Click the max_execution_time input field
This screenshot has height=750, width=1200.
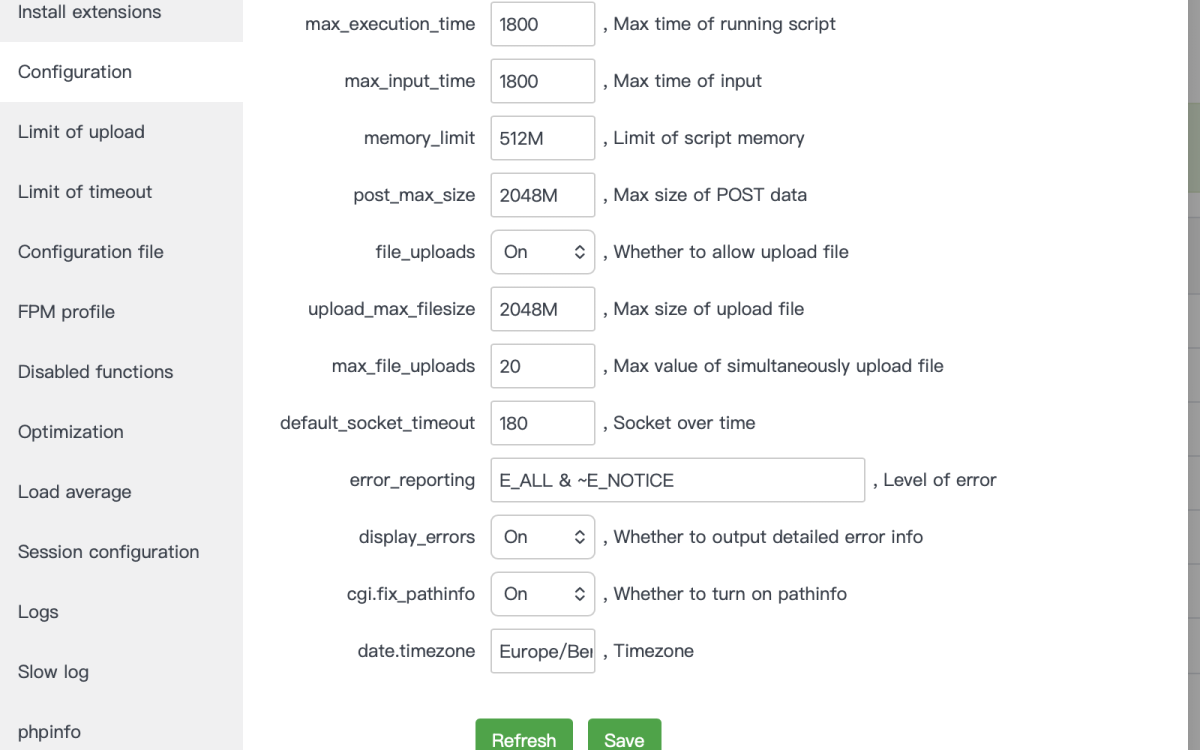click(543, 24)
